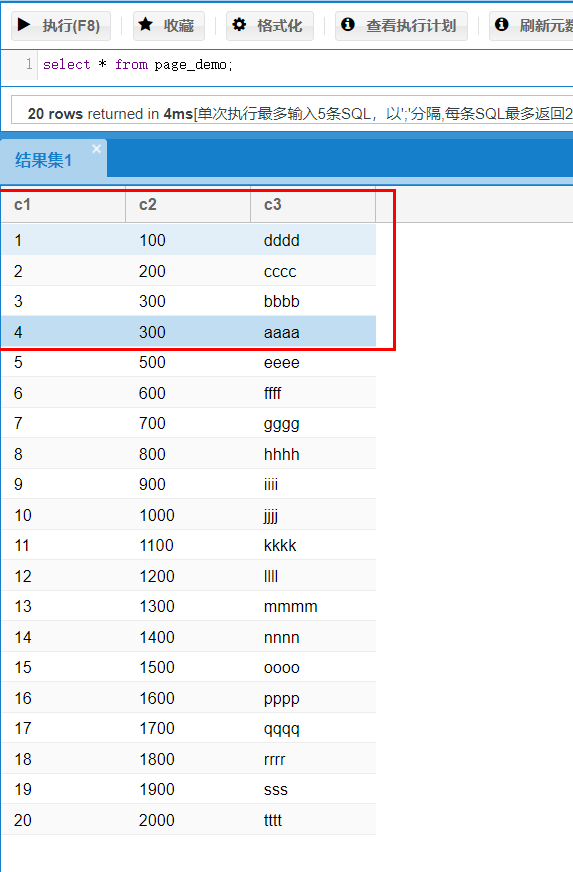Click the 格式化 format button
The height and width of the screenshot is (872, 573).
click(x=270, y=26)
